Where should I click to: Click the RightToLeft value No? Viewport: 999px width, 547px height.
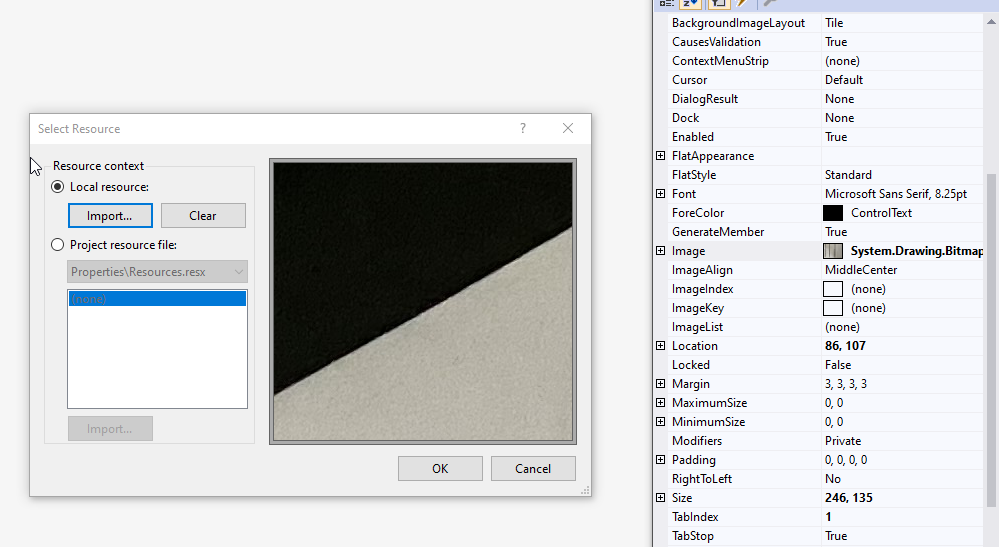(x=833, y=479)
